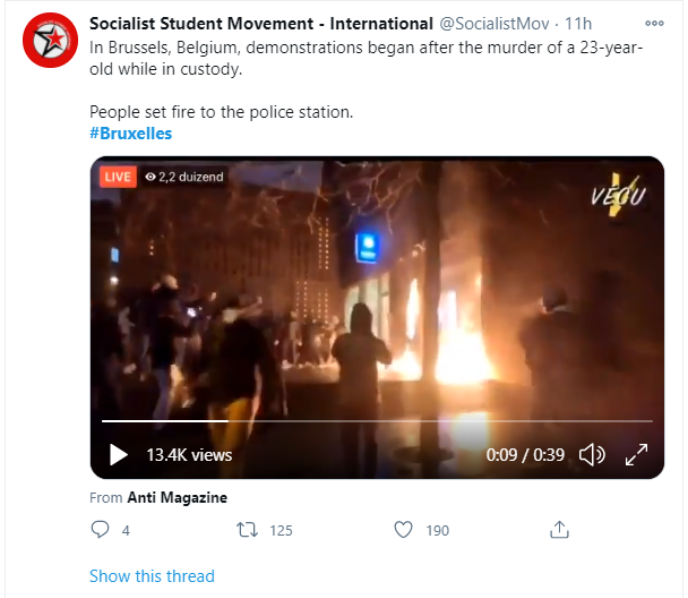Click the Show this thread link
Screen dimensions: 688x598
click(152, 576)
